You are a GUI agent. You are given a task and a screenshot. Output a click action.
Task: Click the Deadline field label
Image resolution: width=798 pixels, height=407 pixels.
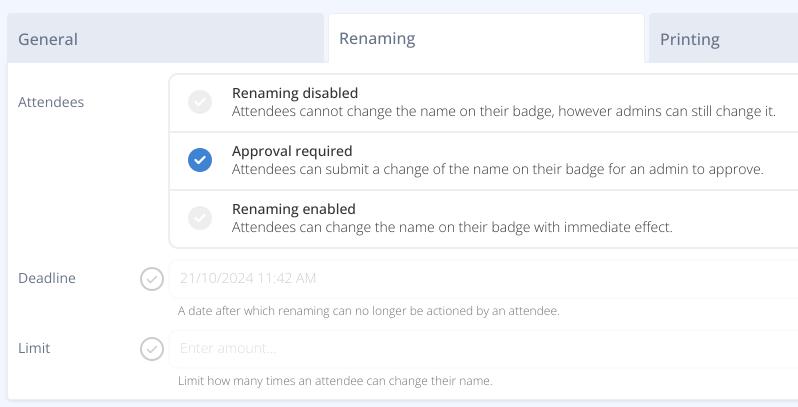(x=47, y=278)
